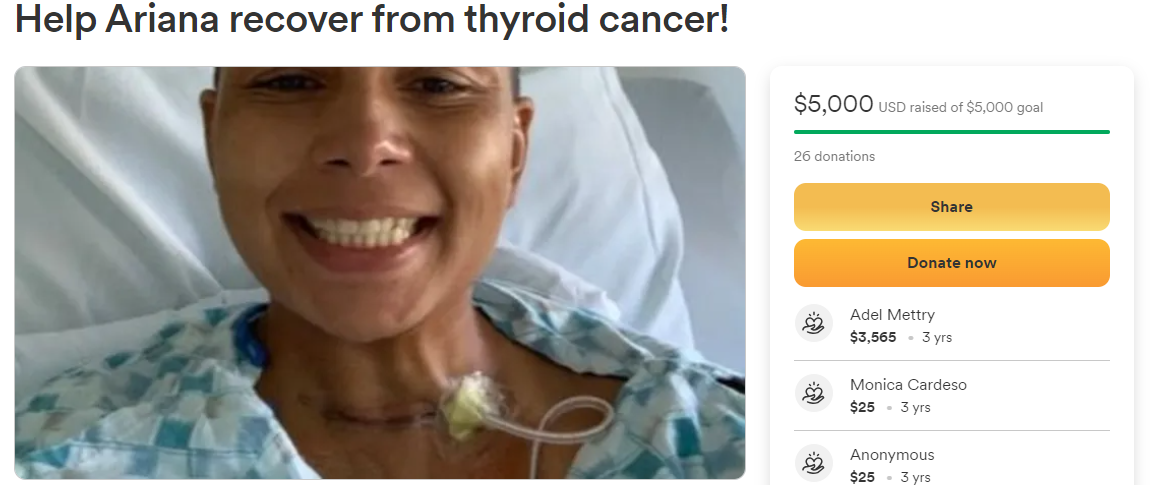Open the fundraiser main photo
Image resolution: width=1167 pixels, height=485 pixels.
tap(380, 272)
